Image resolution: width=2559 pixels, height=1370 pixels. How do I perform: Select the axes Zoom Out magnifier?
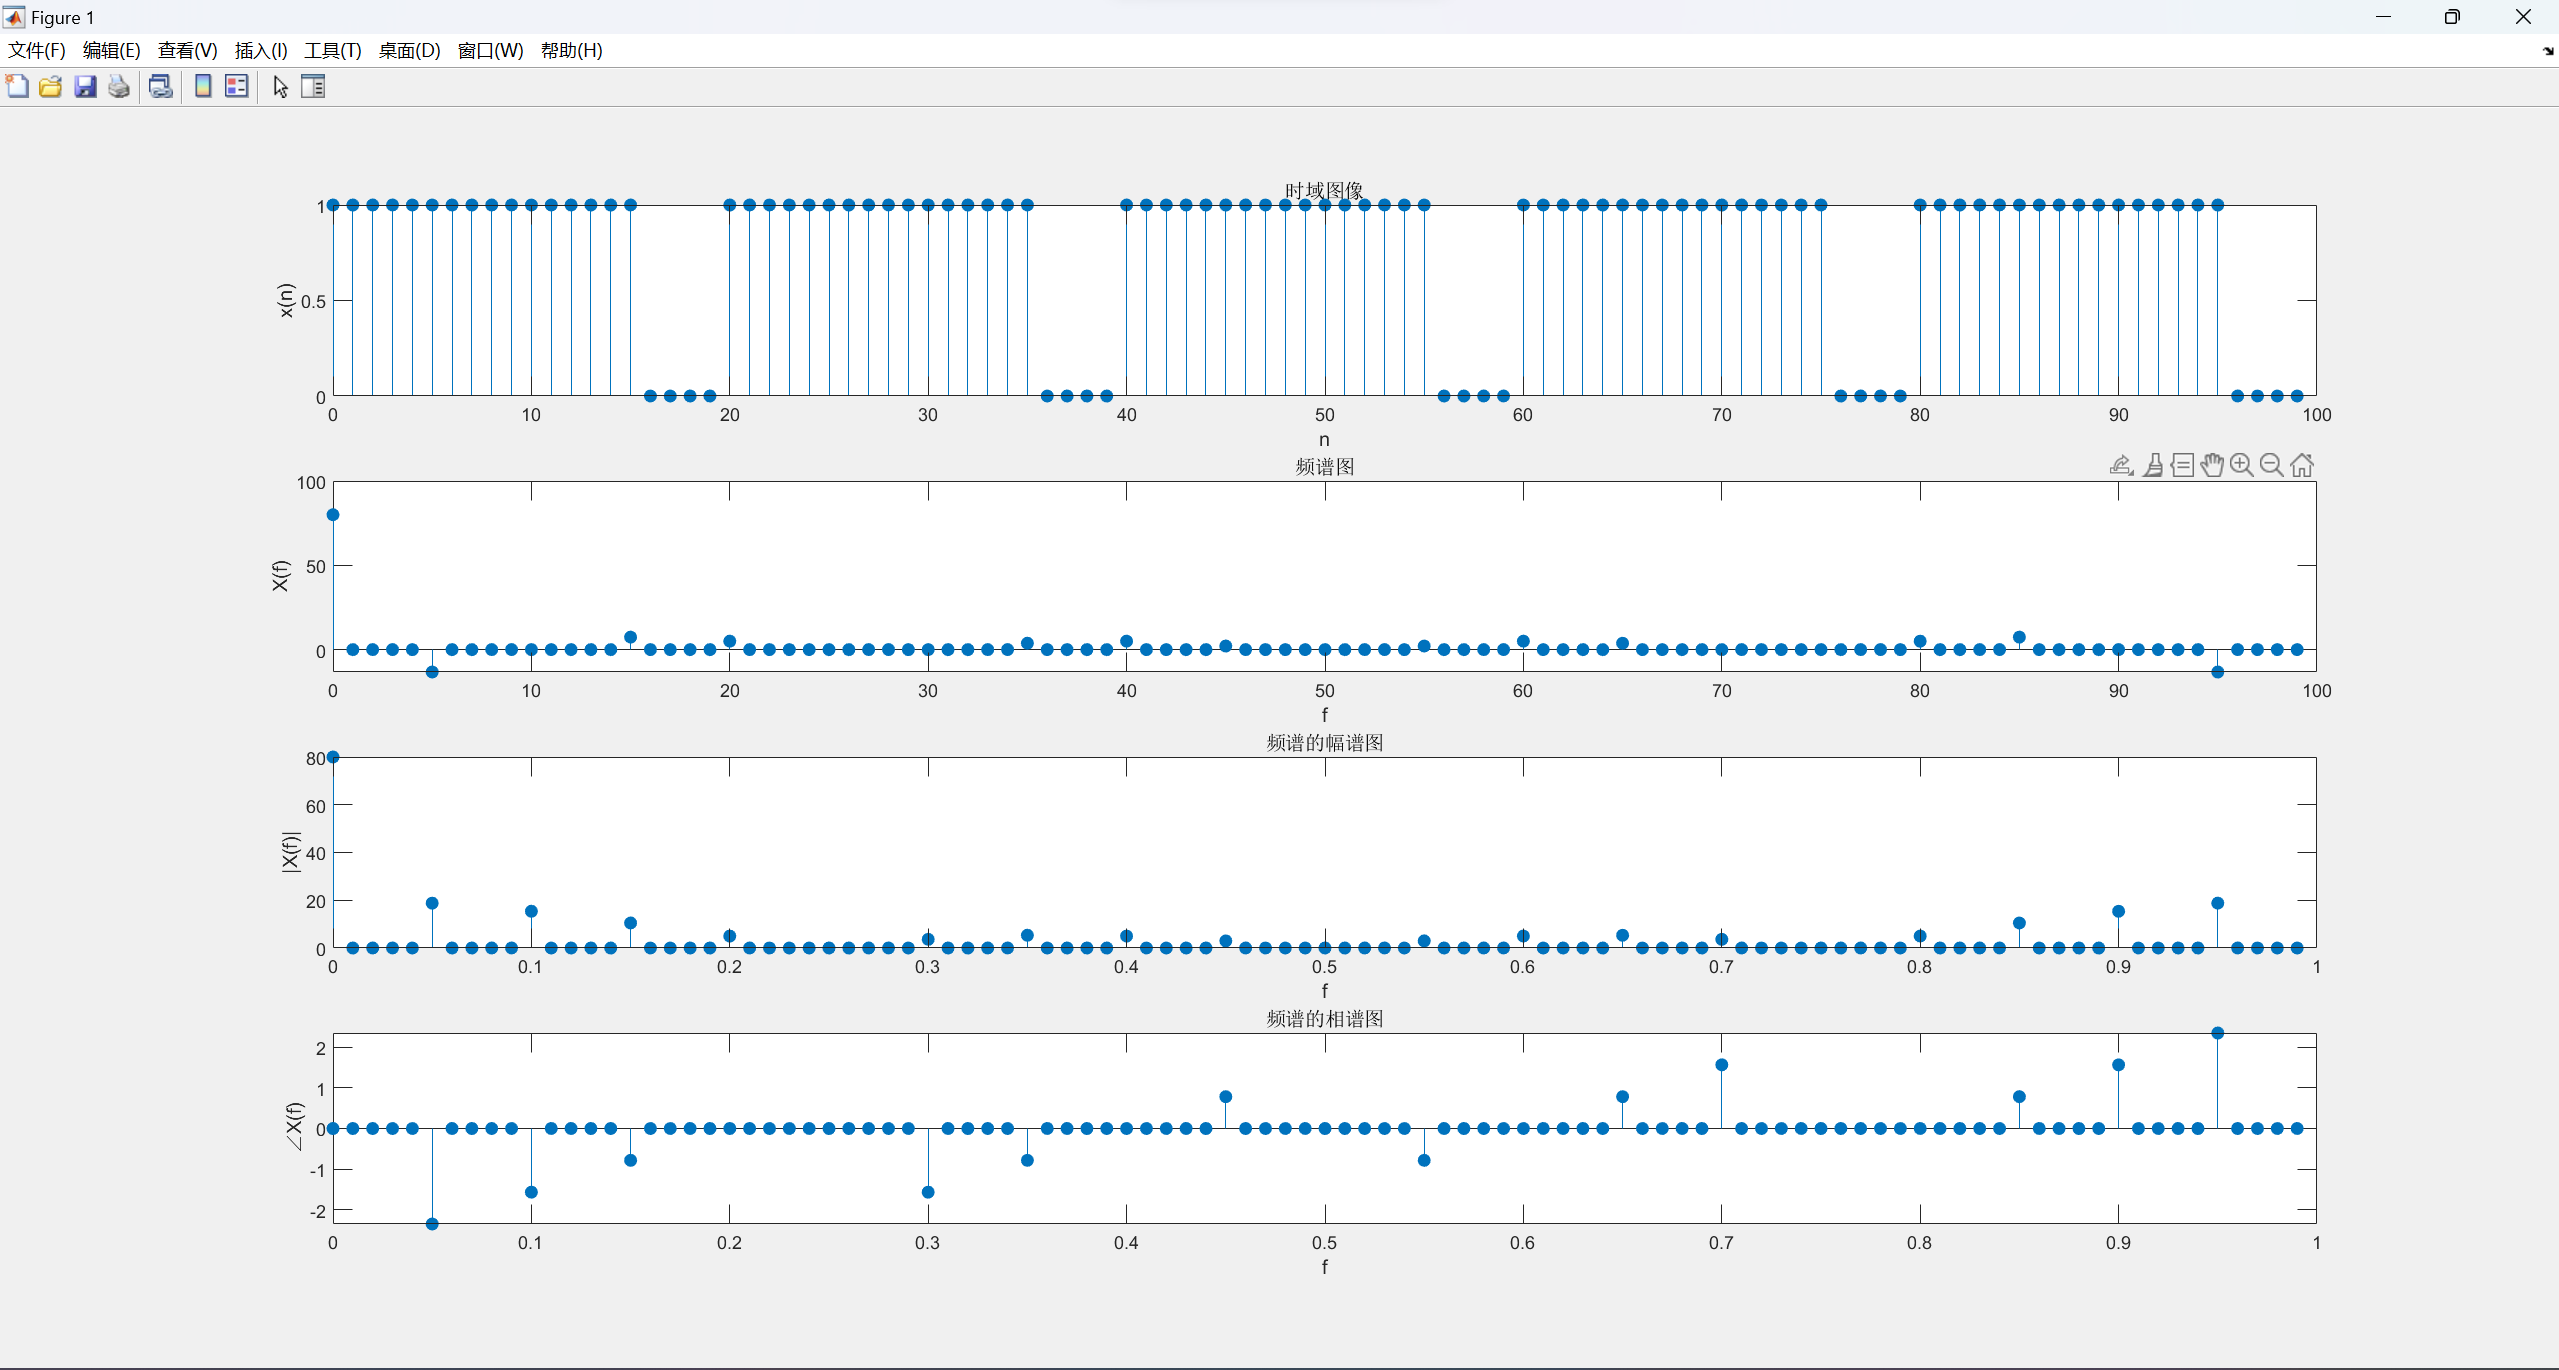[x=2271, y=465]
